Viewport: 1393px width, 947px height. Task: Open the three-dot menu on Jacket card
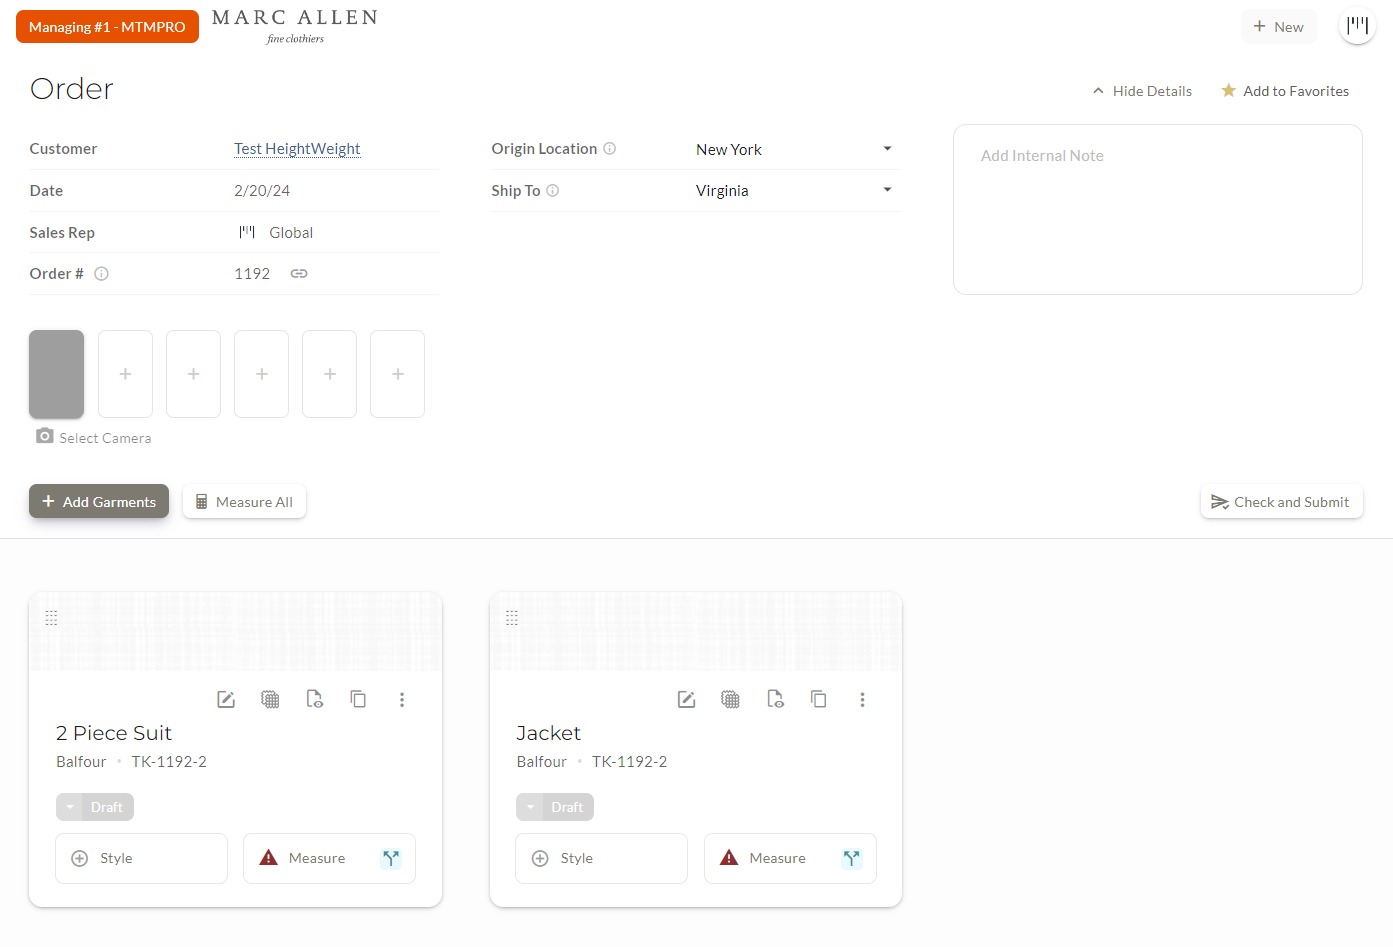(862, 700)
